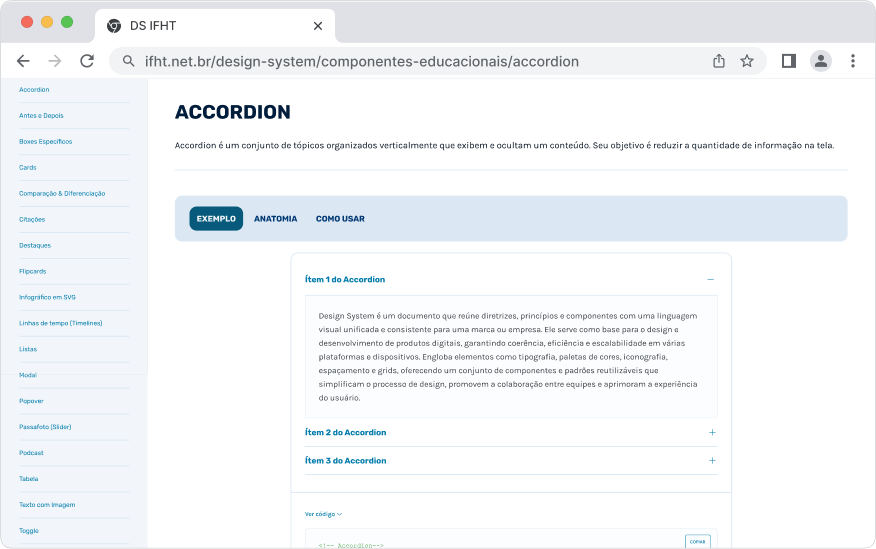Screen dimensions: 876x549
Task: Switch to the EXEMPLO tab
Action: pyautogui.click(x=216, y=218)
